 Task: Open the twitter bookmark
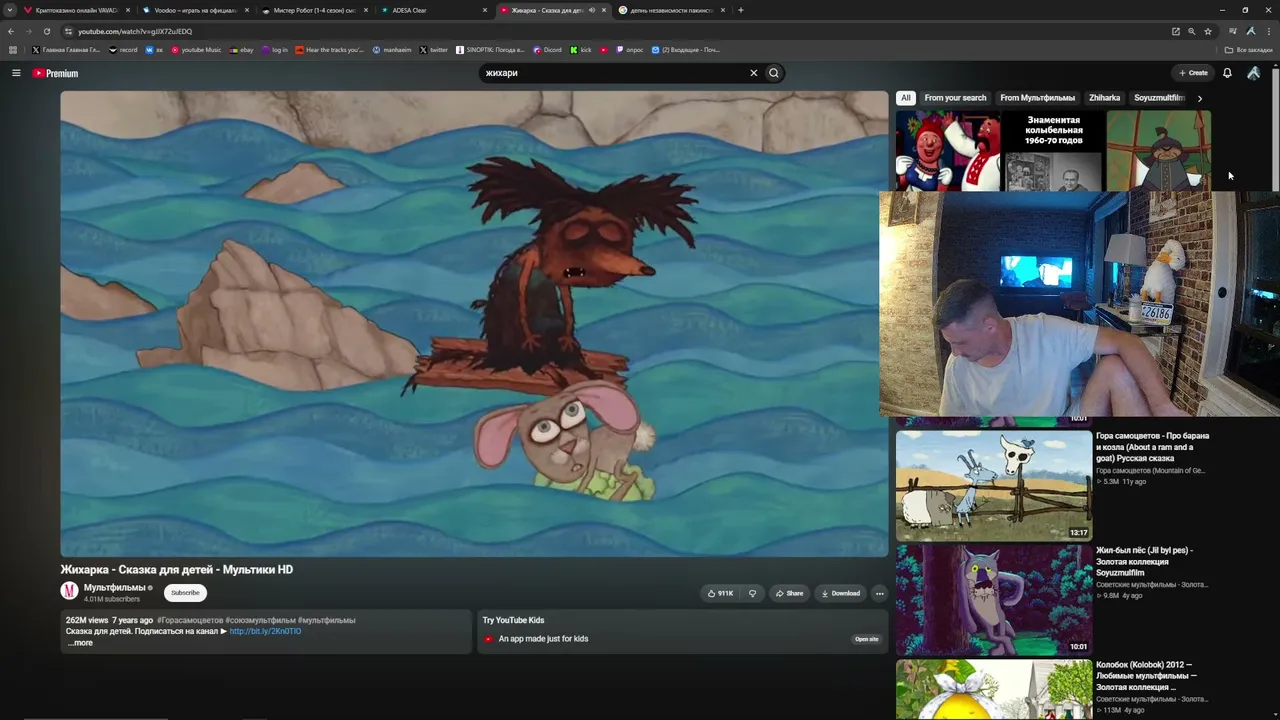[433, 49]
